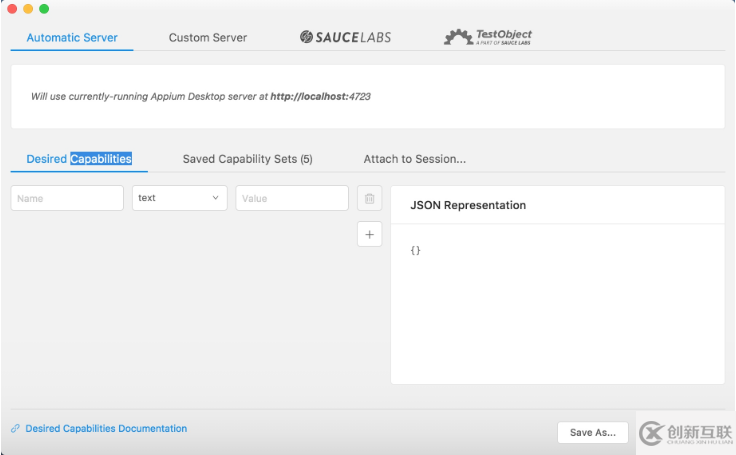Click the chain-link icon beside Documentation
The width and height of the screenshot is (736, 455).
[x=15, y=429]
